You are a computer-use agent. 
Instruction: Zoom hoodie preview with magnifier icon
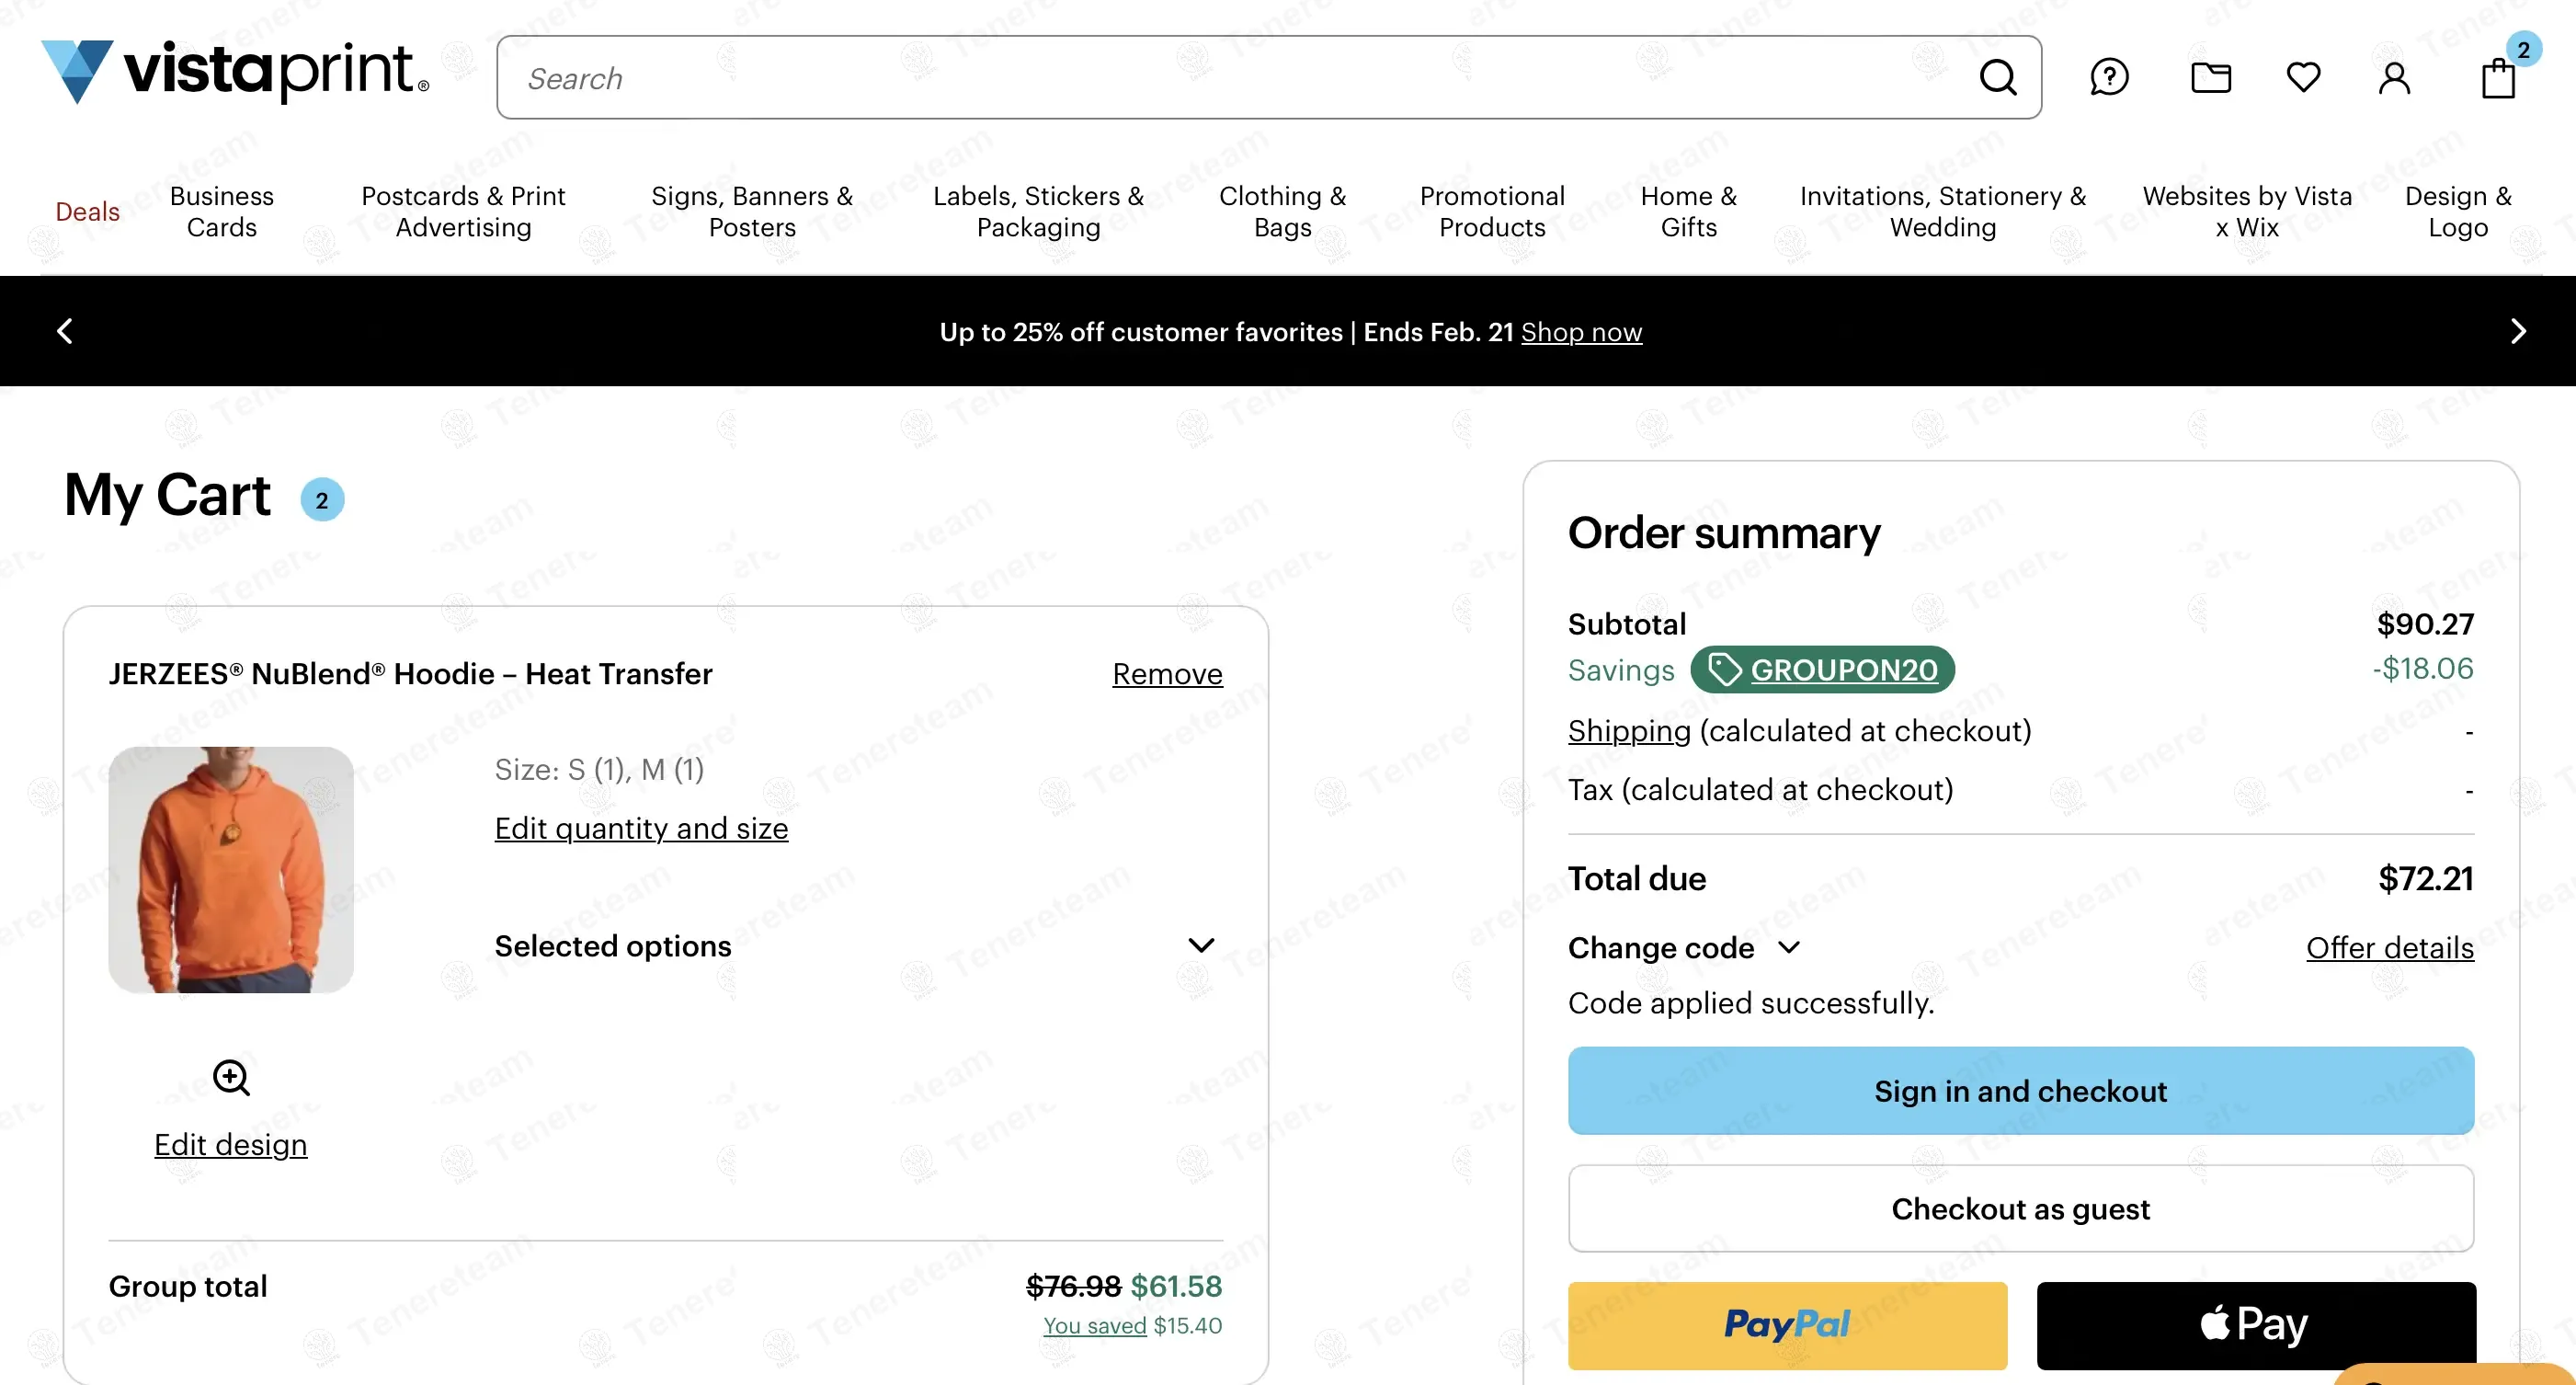tap(231, 1077)
